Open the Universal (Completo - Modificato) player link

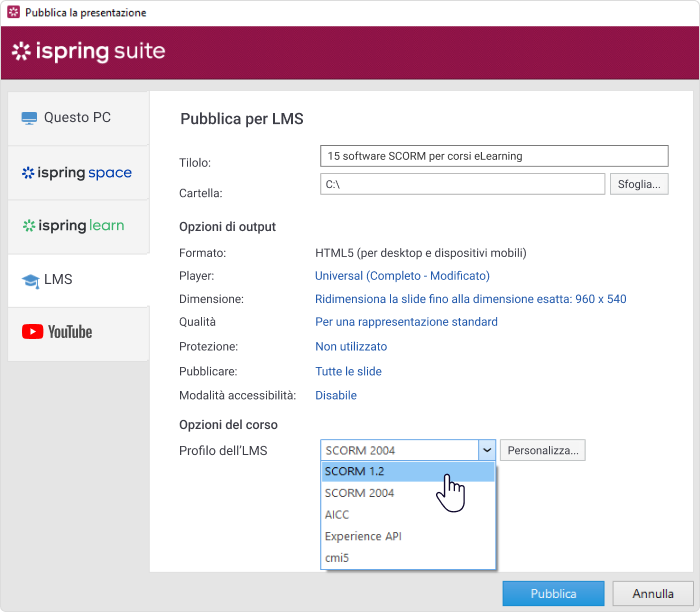coord(402,276)
